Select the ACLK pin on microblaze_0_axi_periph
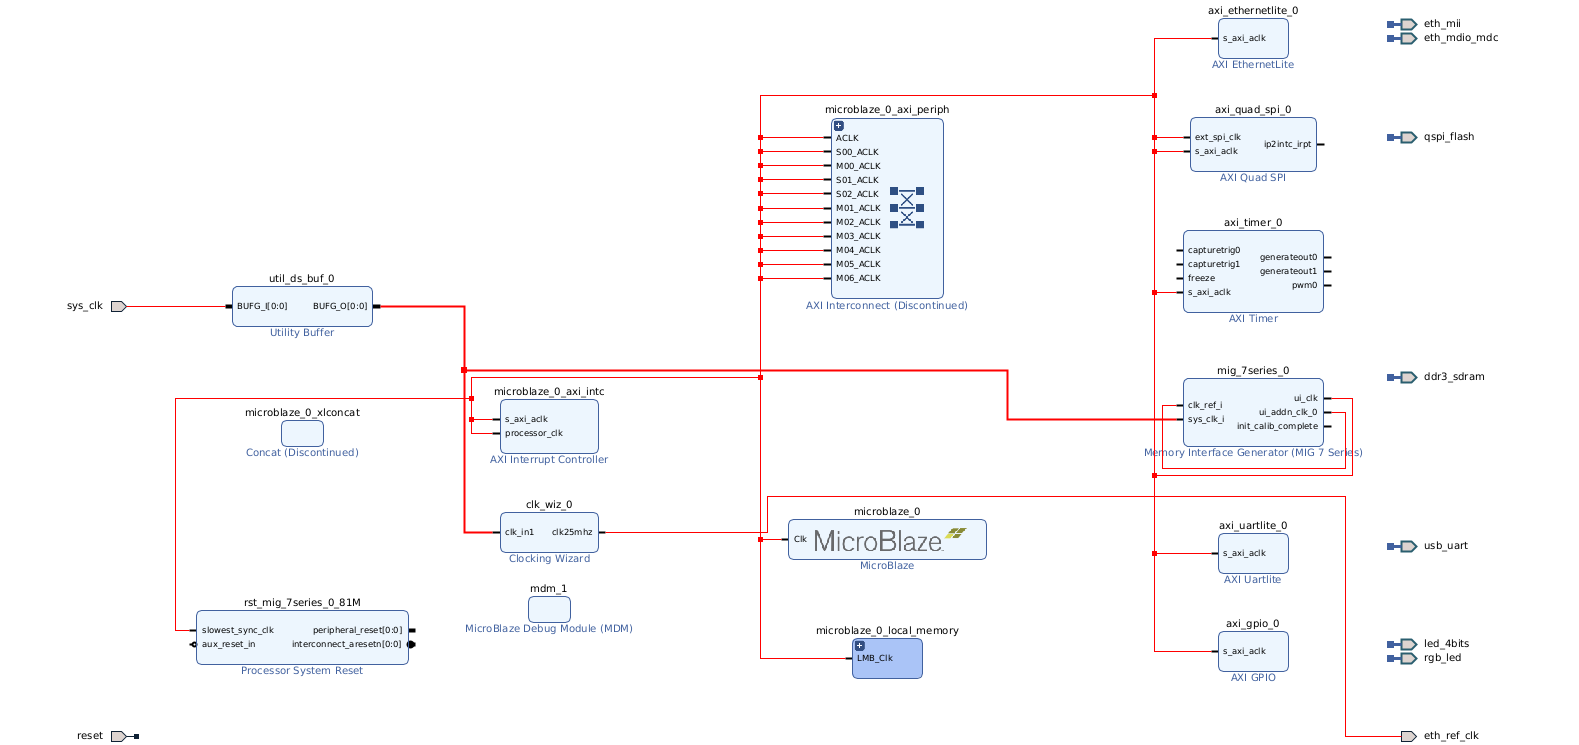1579x745 pixels. (x=848, y=139)
